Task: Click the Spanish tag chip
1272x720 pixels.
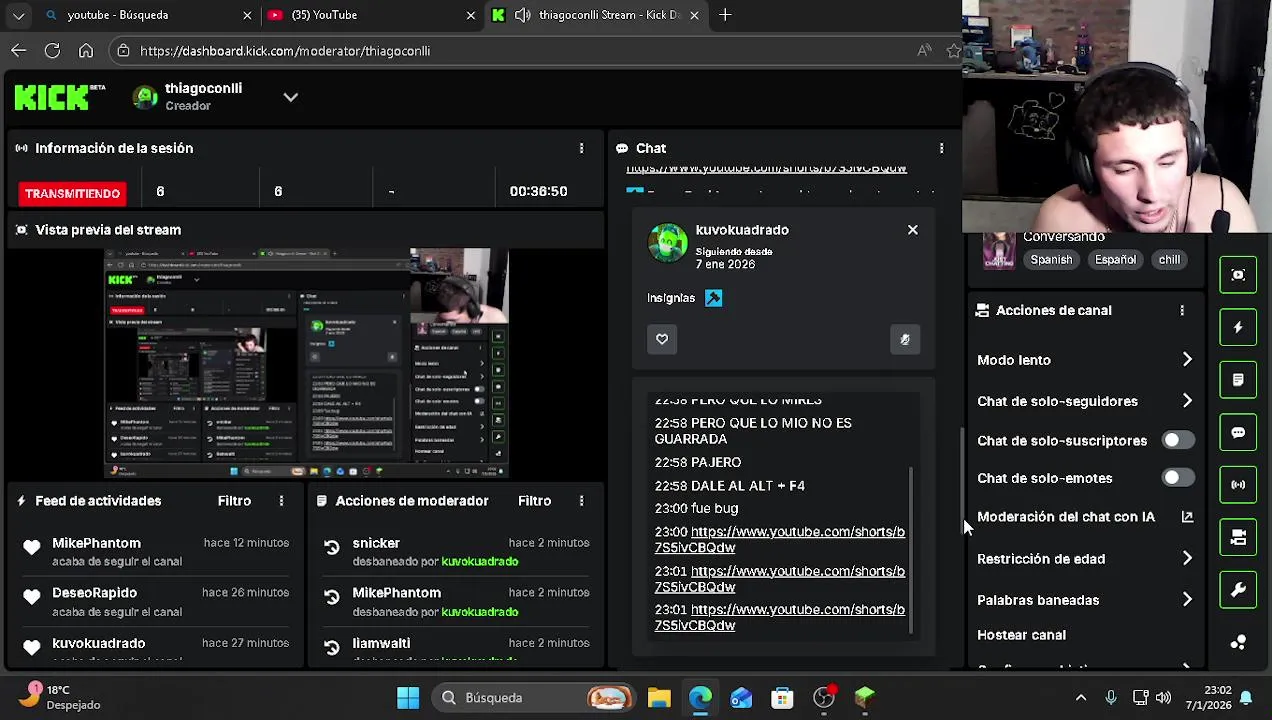Action: pos(1051,259)
